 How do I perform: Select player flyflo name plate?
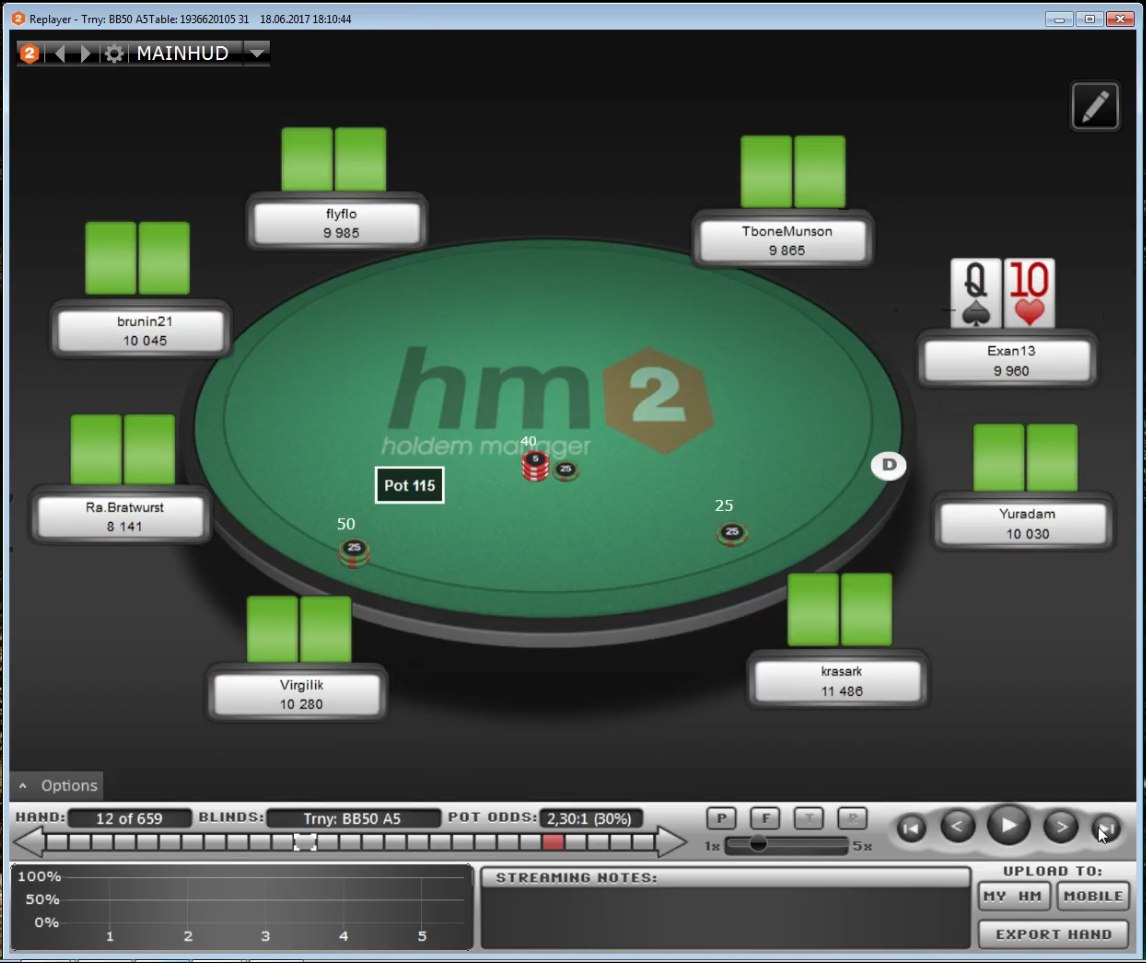337,223
